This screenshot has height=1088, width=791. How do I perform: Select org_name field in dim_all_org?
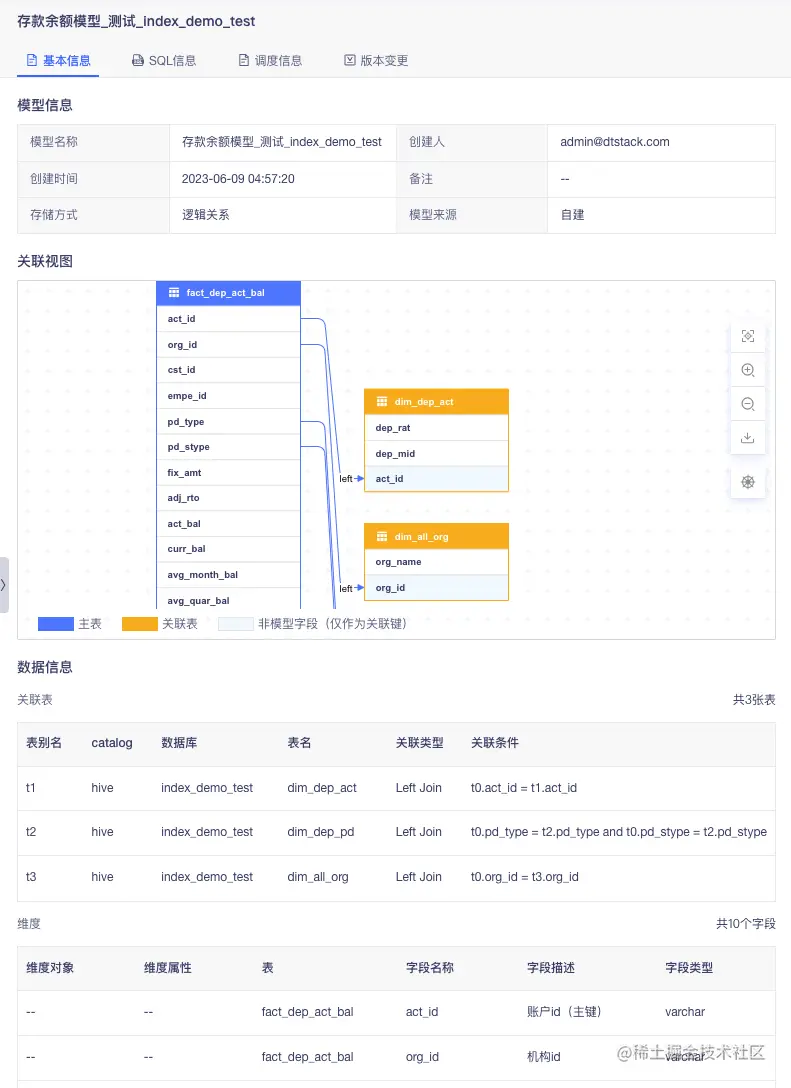click(436, 562)
